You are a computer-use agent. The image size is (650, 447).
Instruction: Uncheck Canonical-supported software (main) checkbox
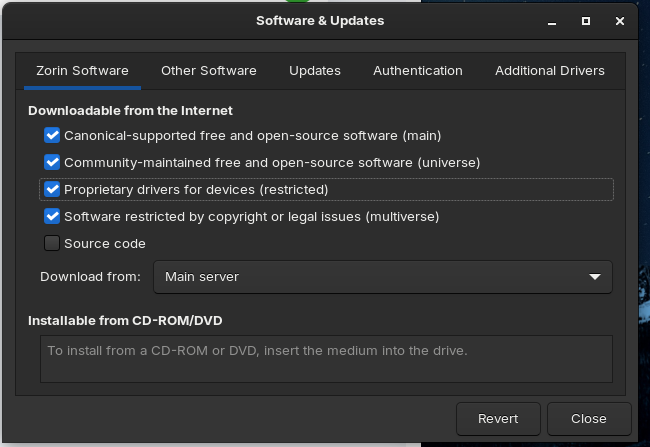click(x=52, y=135)
